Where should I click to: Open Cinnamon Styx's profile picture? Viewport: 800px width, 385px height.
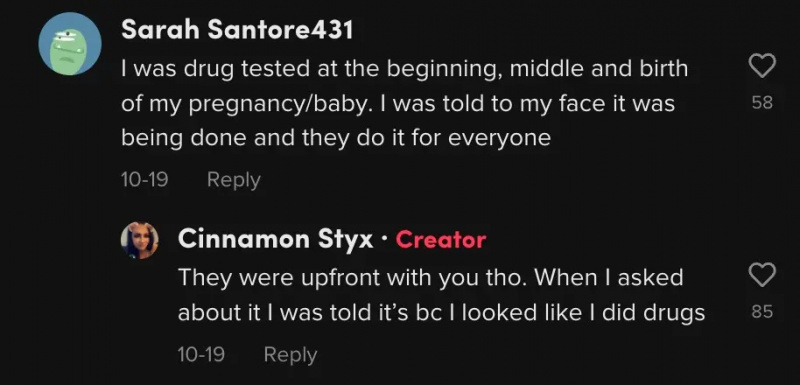click(x=140, y=241)
